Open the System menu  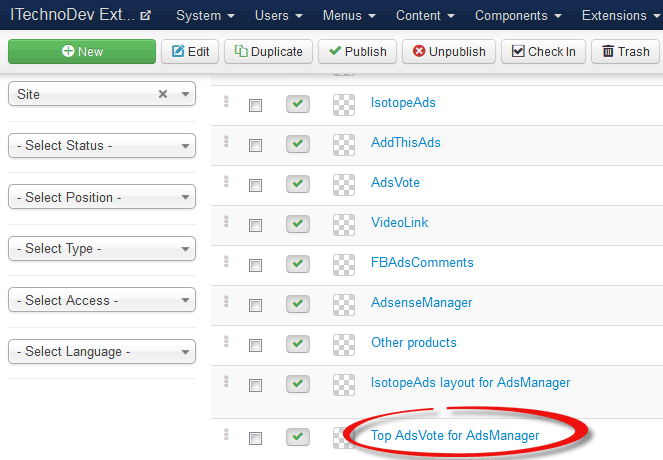[x=205, y=16]
